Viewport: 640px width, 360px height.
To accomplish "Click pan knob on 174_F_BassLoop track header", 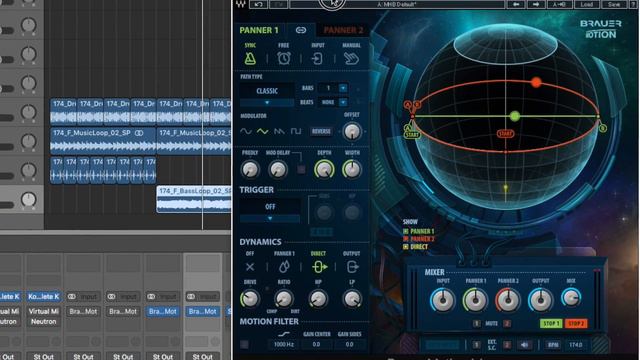I will click(28, 200).
